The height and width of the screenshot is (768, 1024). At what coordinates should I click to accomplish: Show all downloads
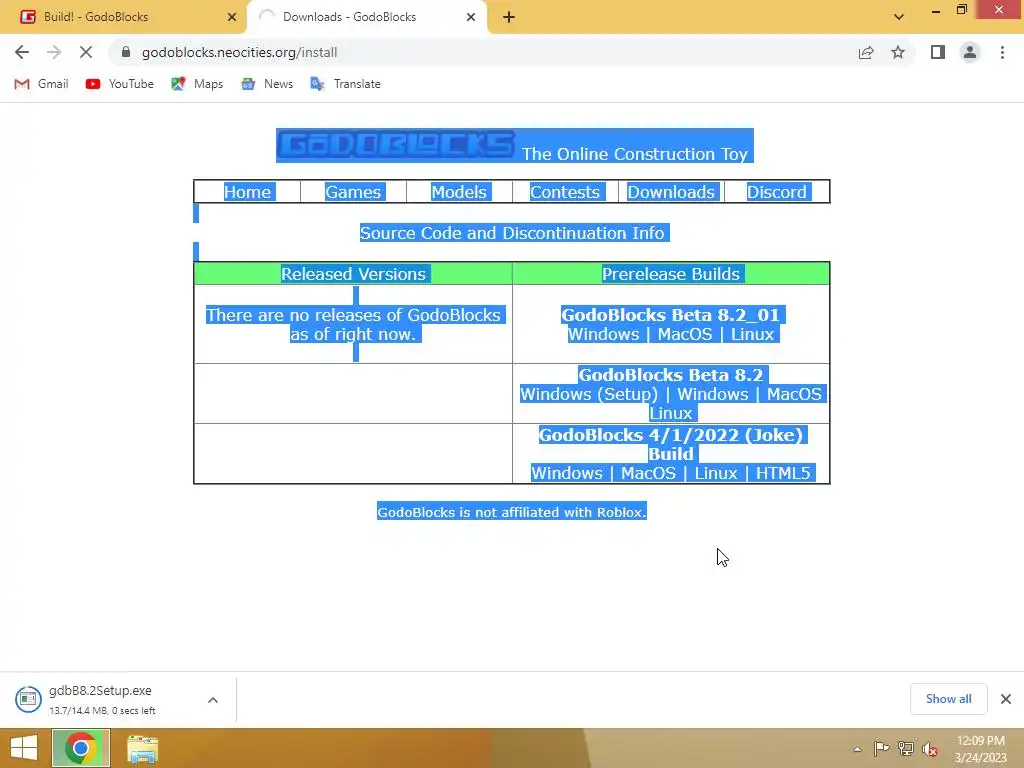tap(949, 699)
